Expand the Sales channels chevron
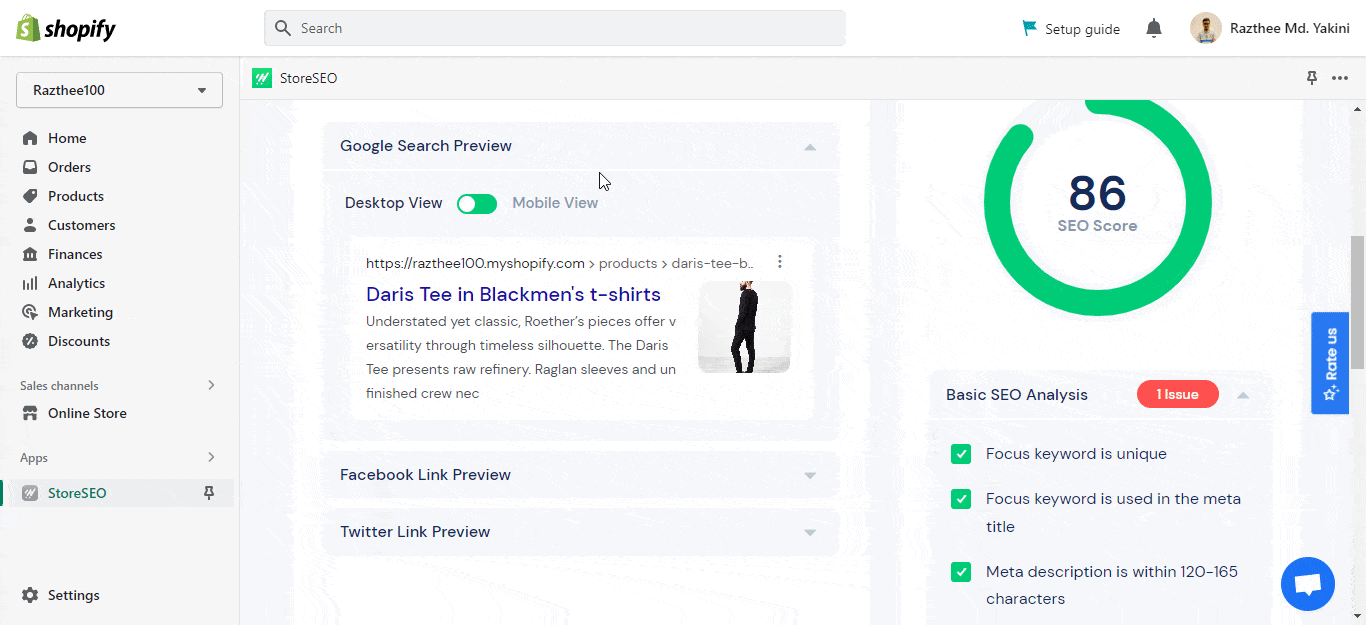This screenshot has height=625, width=1366. click(211, 385)
